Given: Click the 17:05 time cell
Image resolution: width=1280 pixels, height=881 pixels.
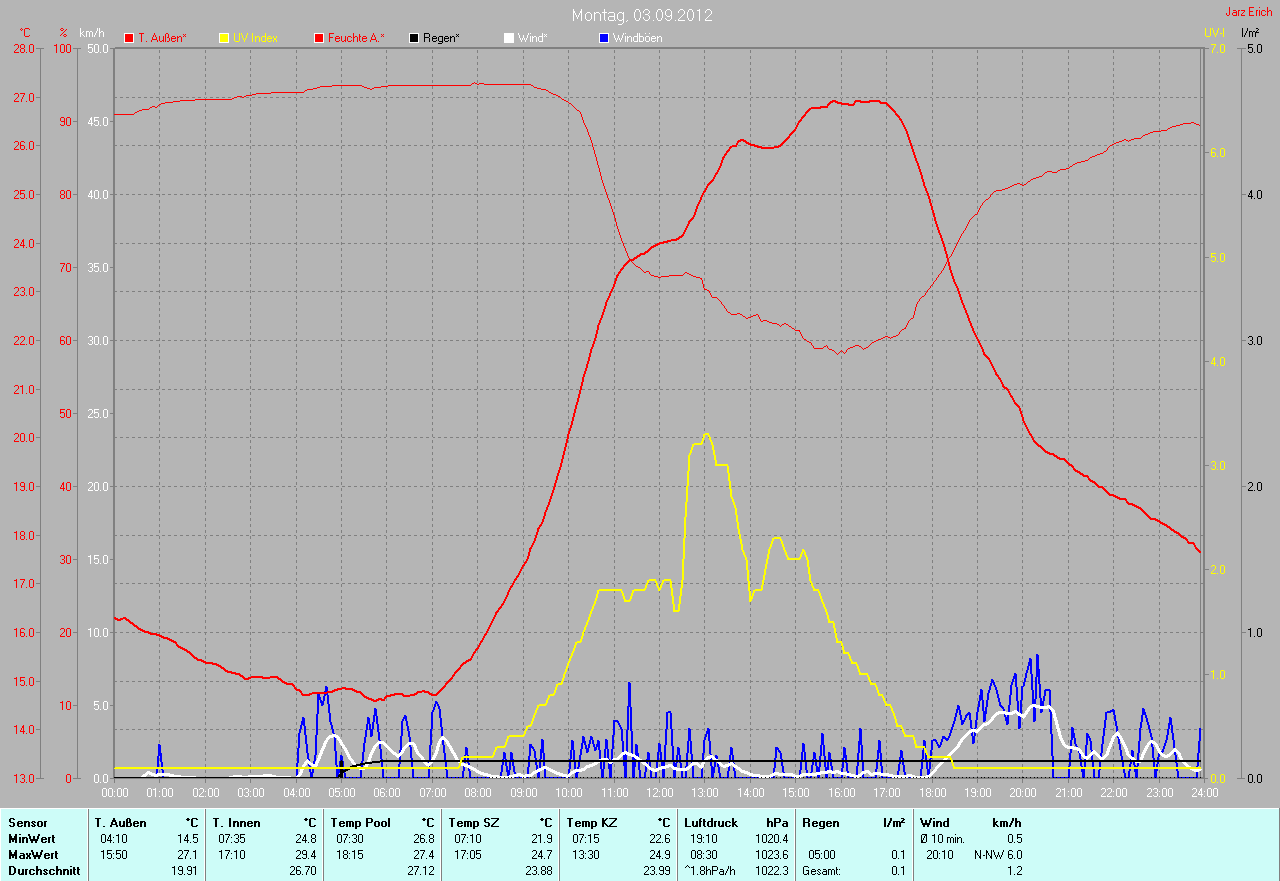Looking at the screenshot, I should pos(468,855).
